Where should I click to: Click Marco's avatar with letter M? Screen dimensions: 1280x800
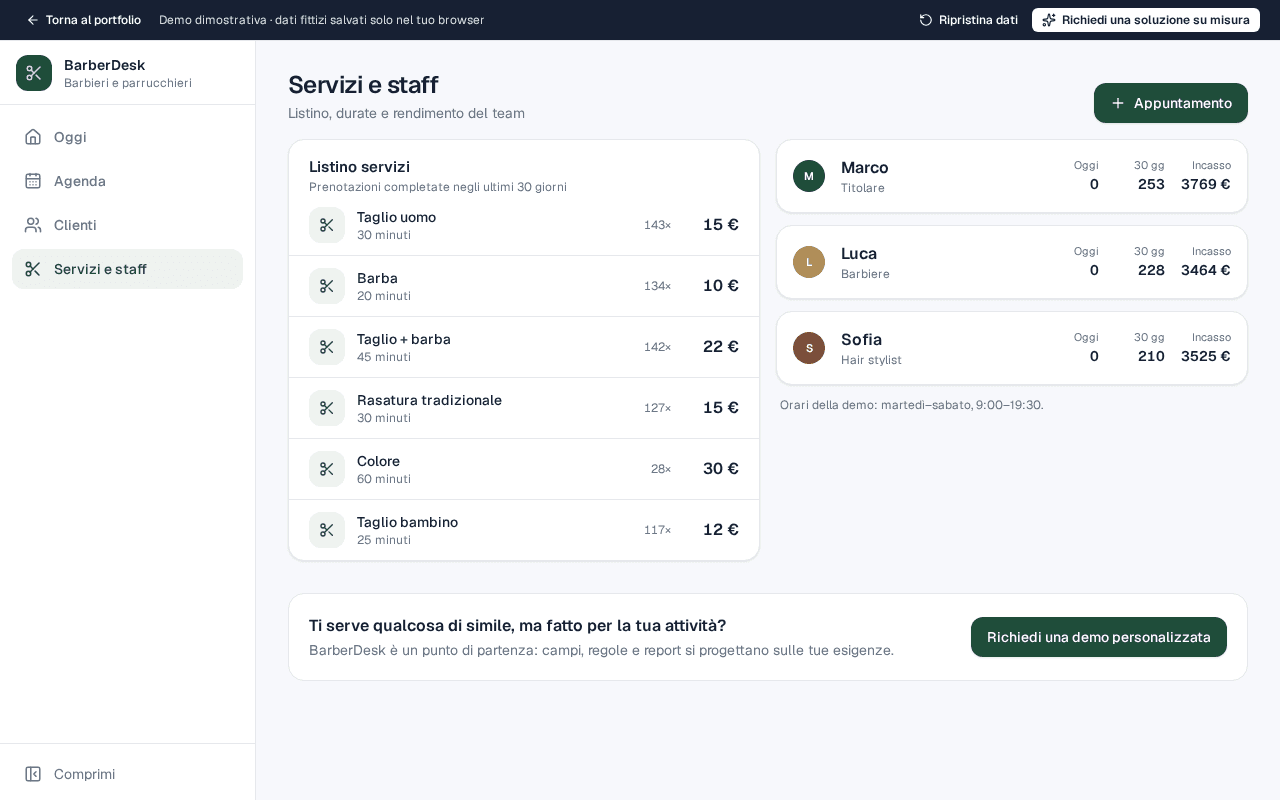point(809,176)
